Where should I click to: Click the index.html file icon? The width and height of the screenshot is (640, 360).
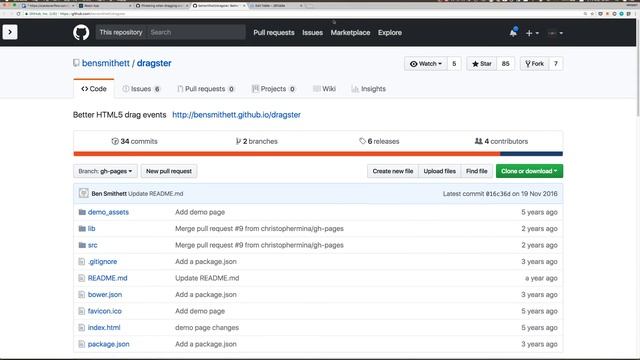point(82,327)
